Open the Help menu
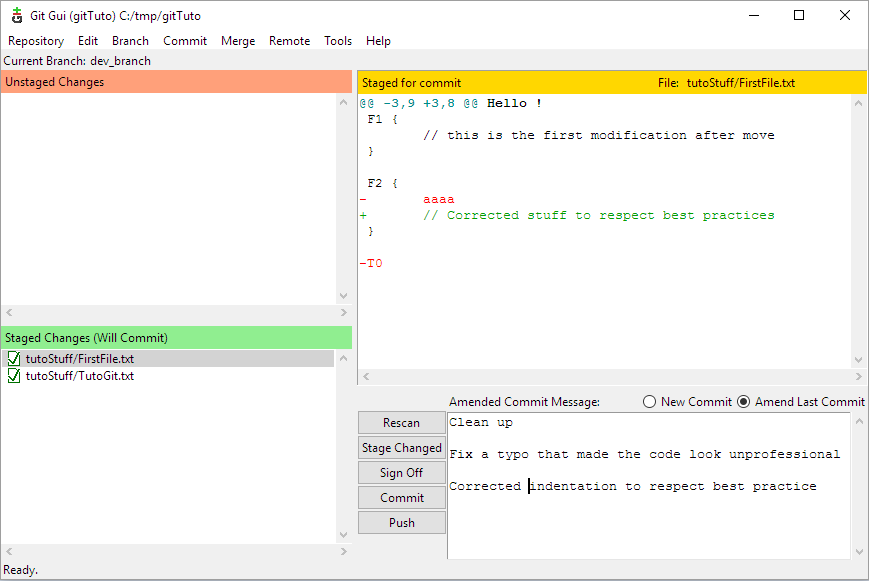Screen dimensions: 869x581 (x=378, y=41)
